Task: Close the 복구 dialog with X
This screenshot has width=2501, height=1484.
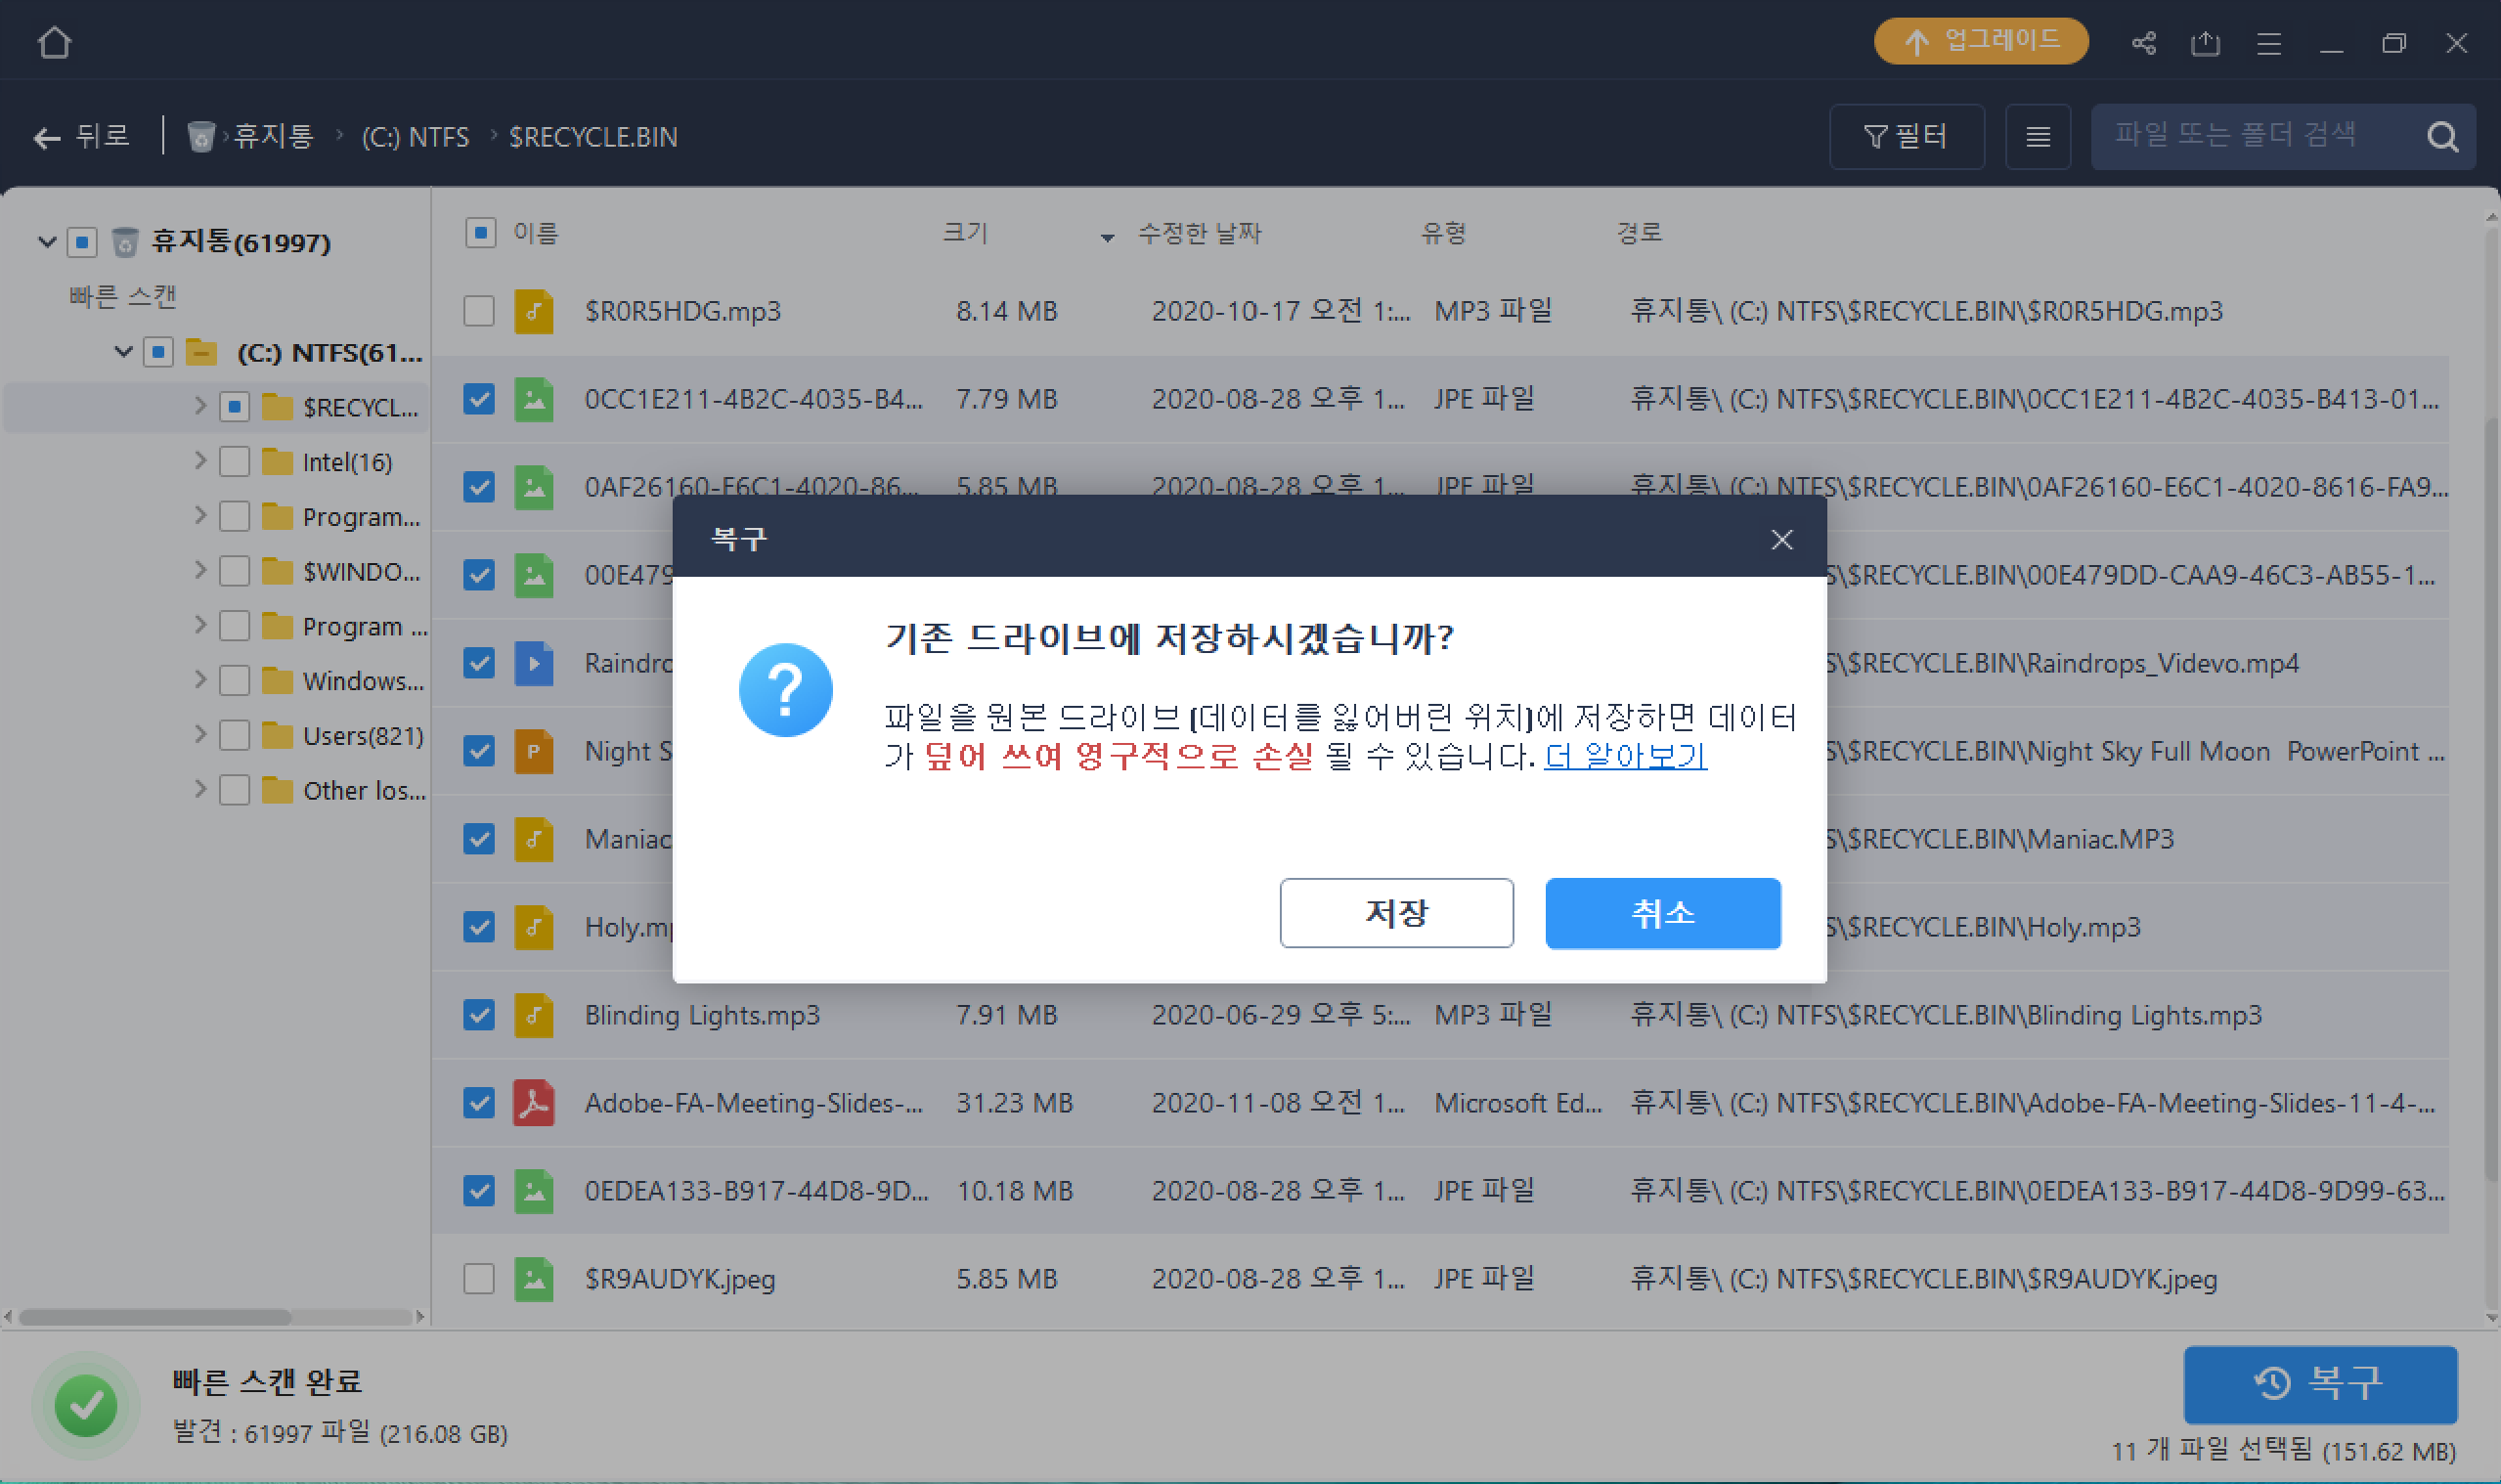Action: pyautogui.click(x=1781, y=540)
